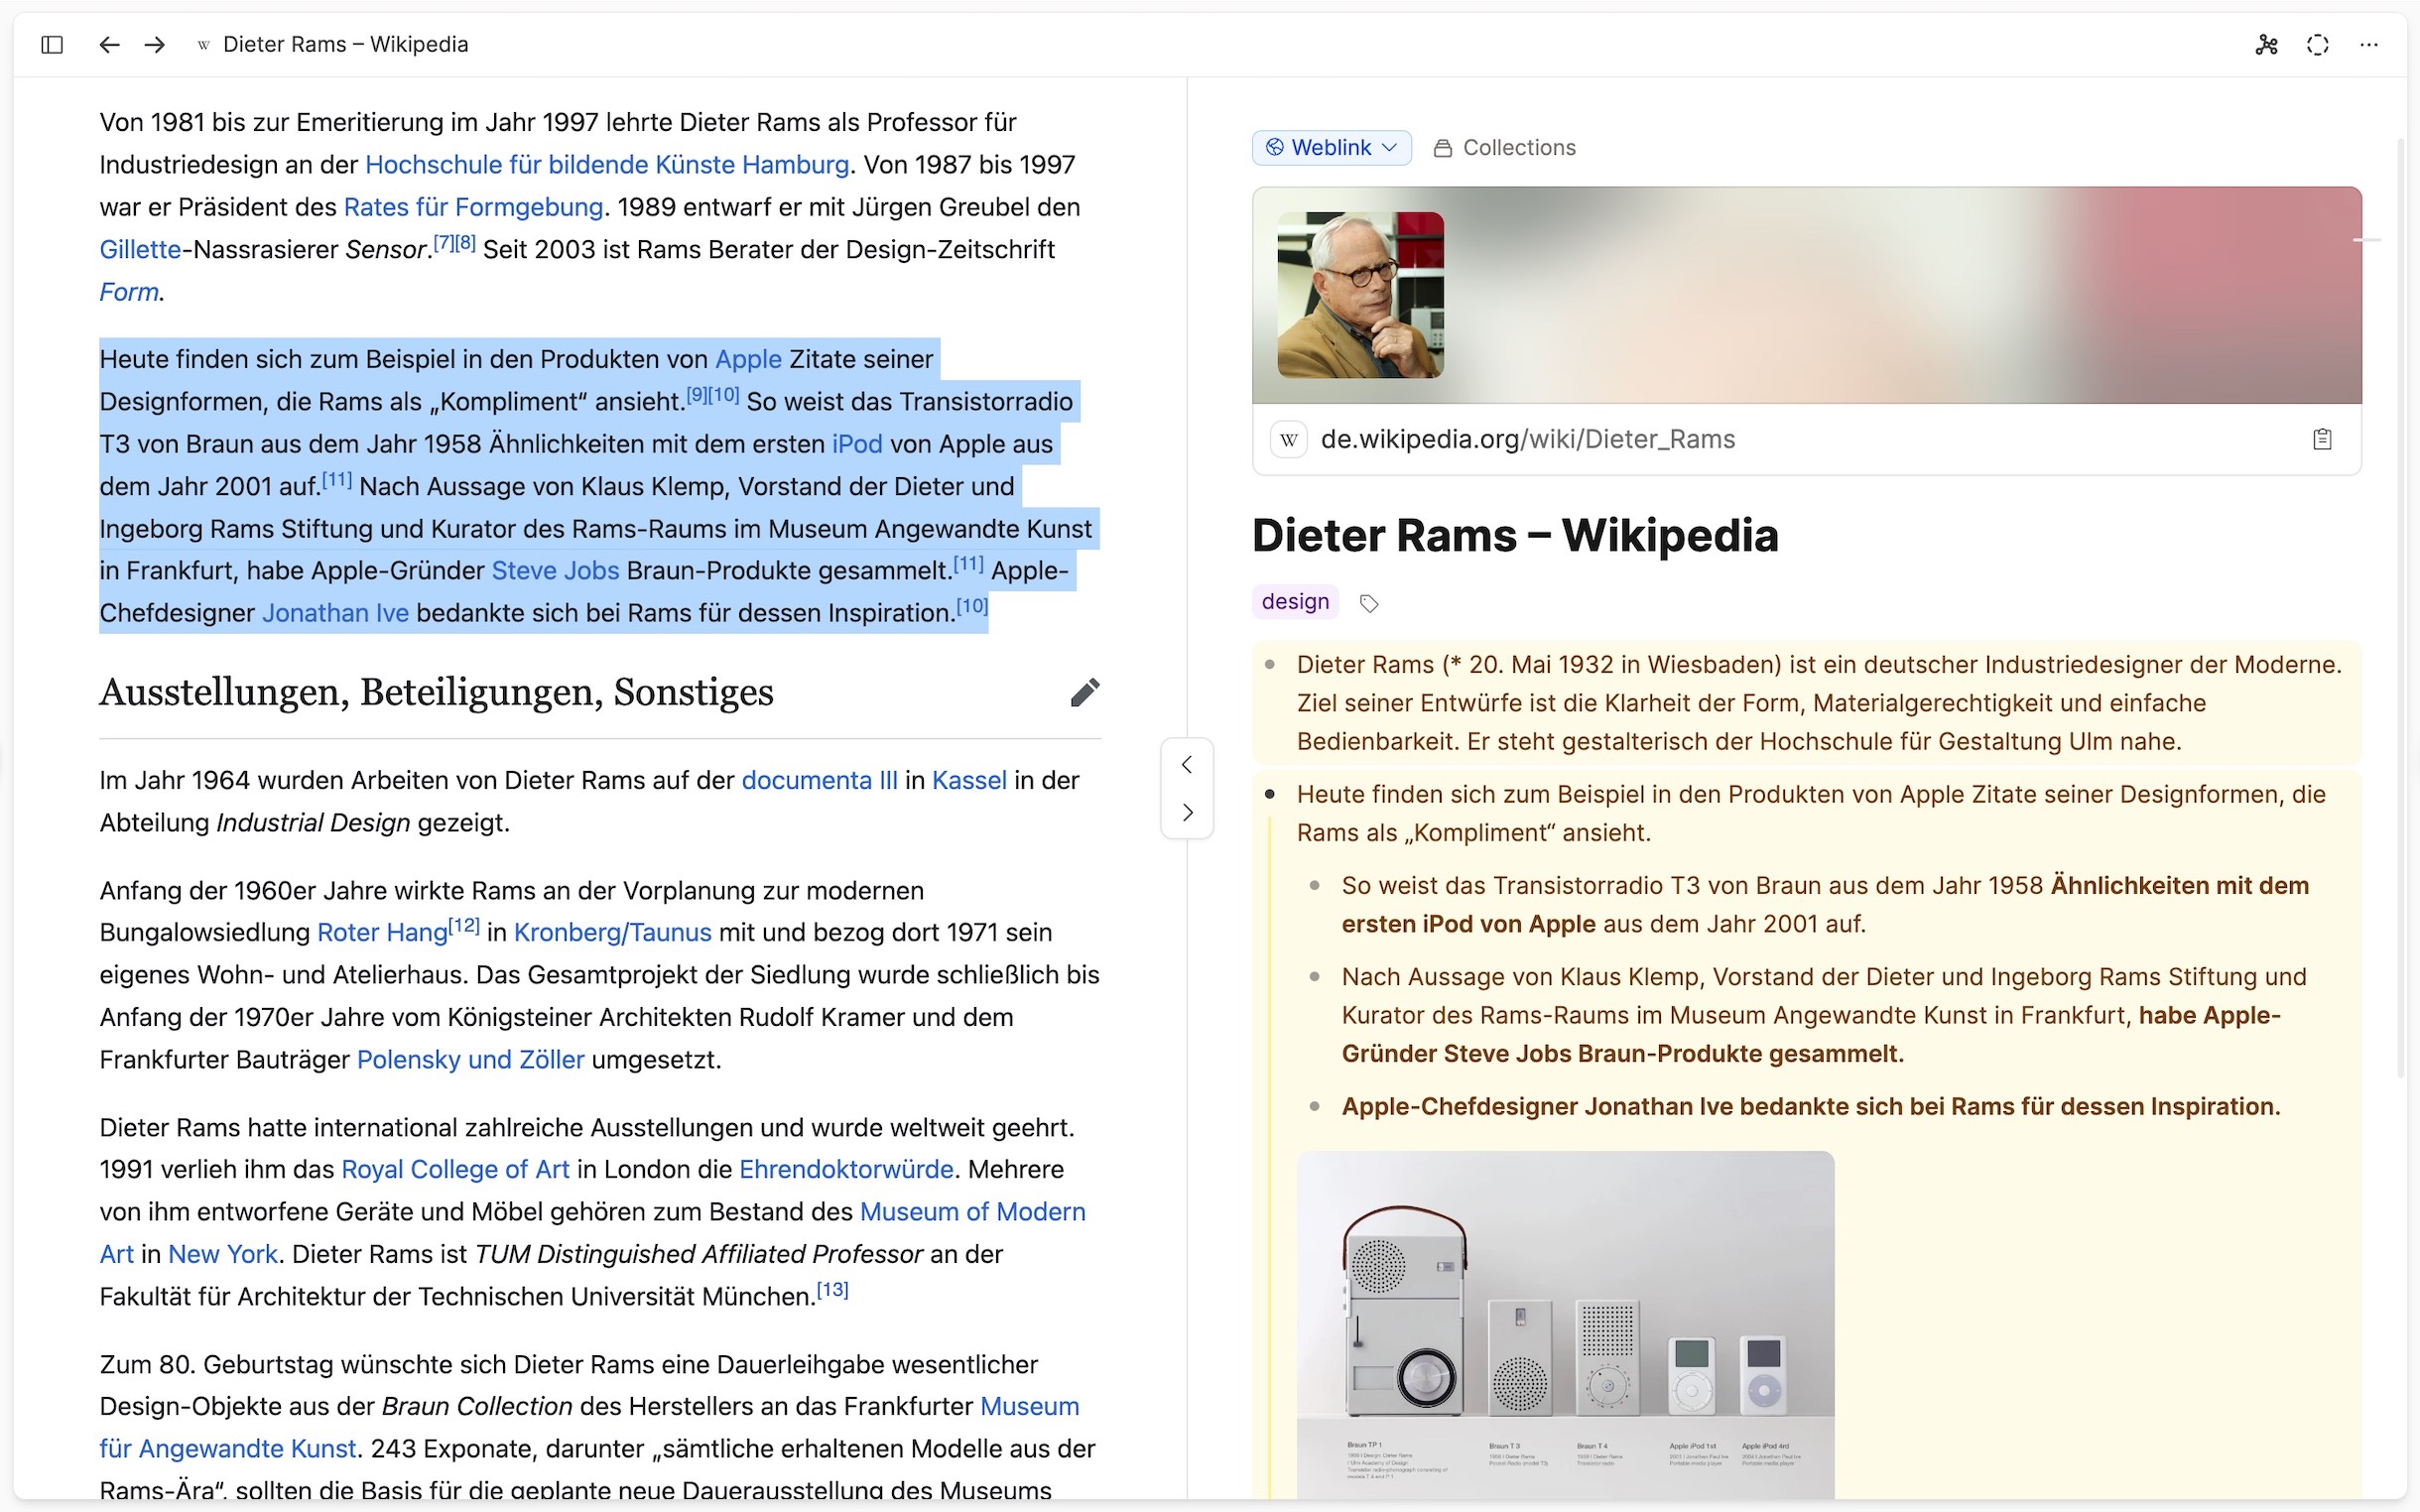Viewport: 2420px width, 1512px height.
Task: Click the bold Jonathan Ive note line
Action: pyautogui.click(x=1810, y=1106)
